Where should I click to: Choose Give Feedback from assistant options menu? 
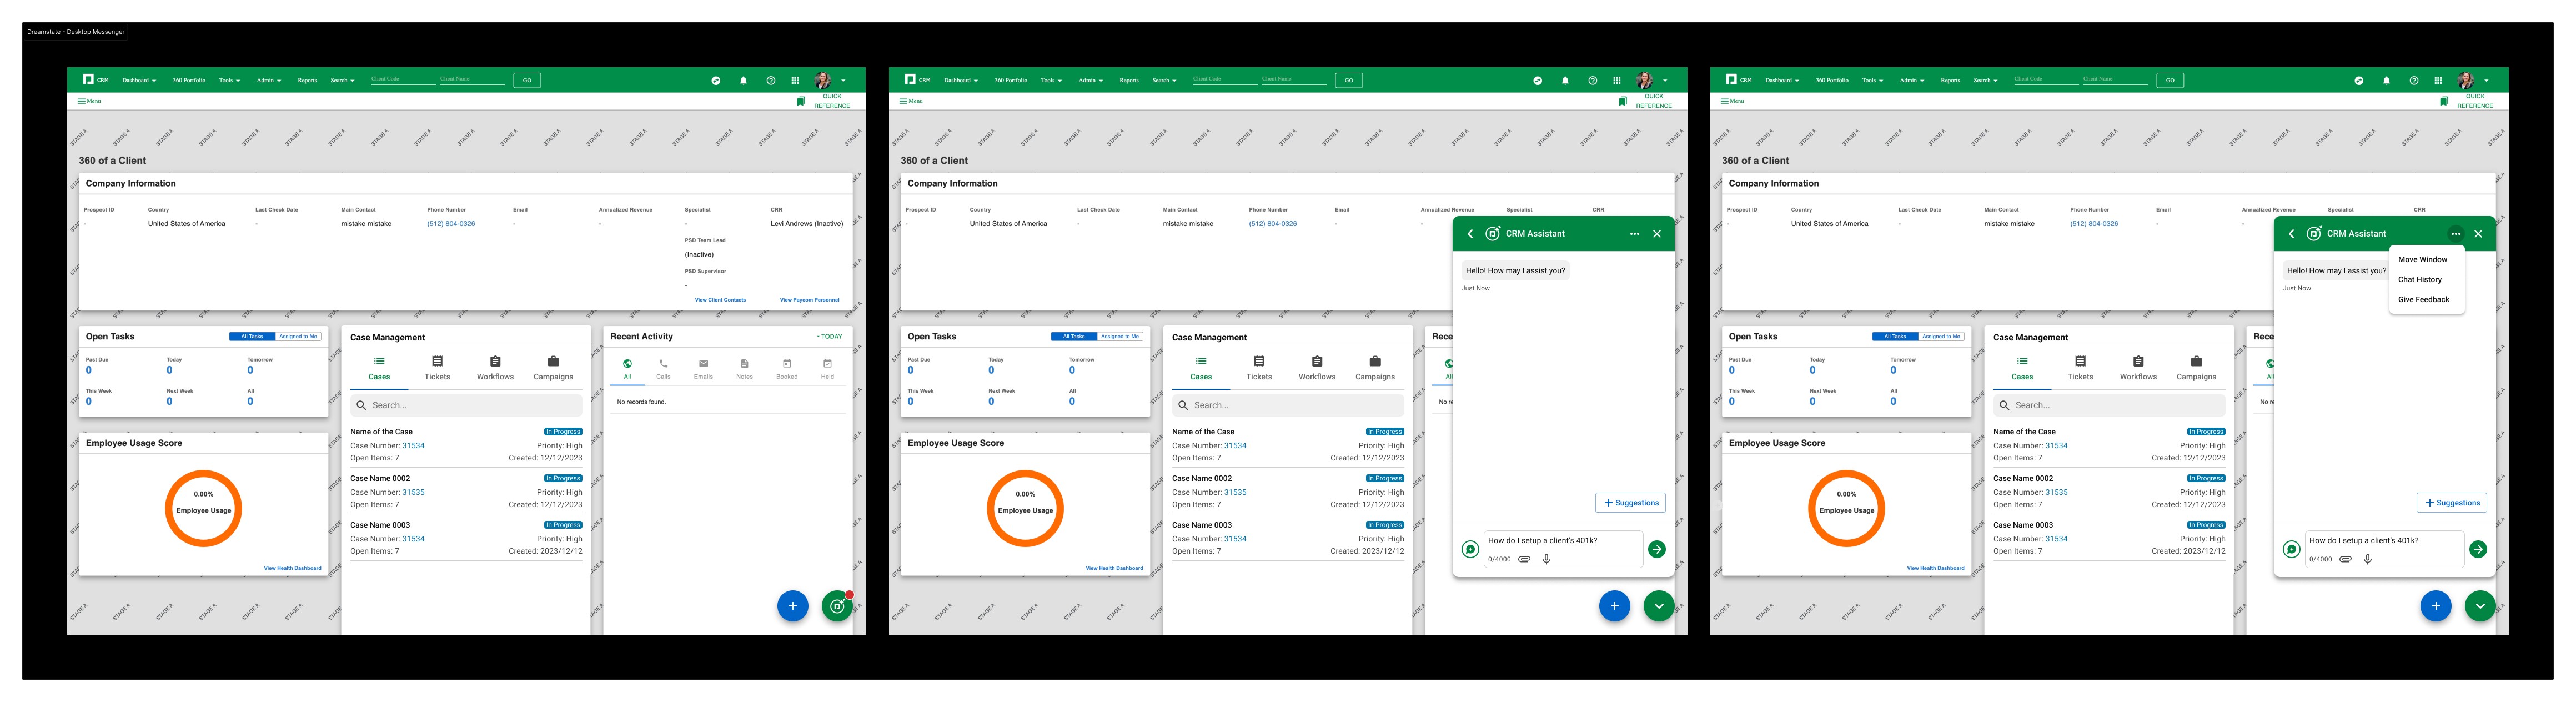2423,300
